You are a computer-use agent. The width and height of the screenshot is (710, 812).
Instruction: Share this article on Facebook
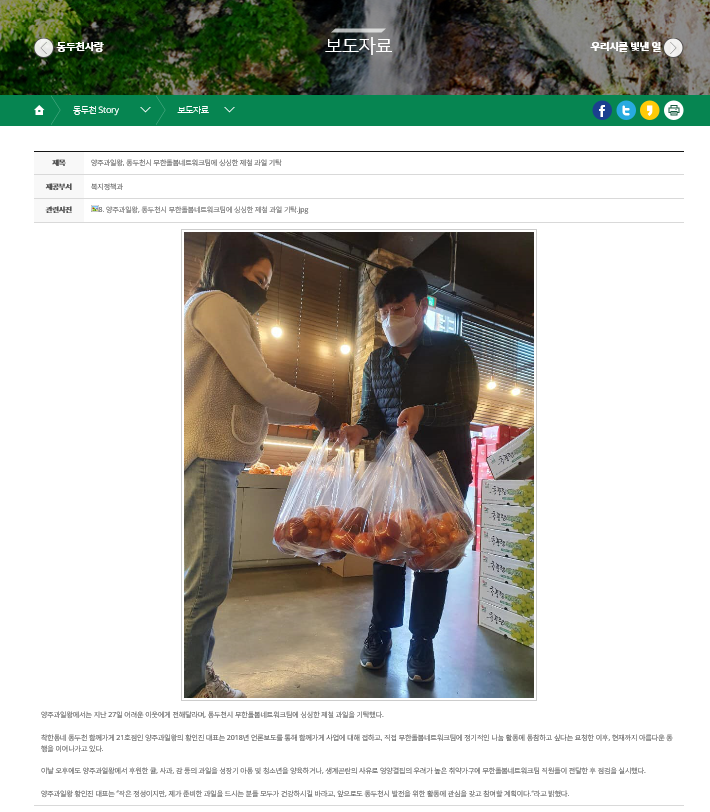(x=602, y=110)
